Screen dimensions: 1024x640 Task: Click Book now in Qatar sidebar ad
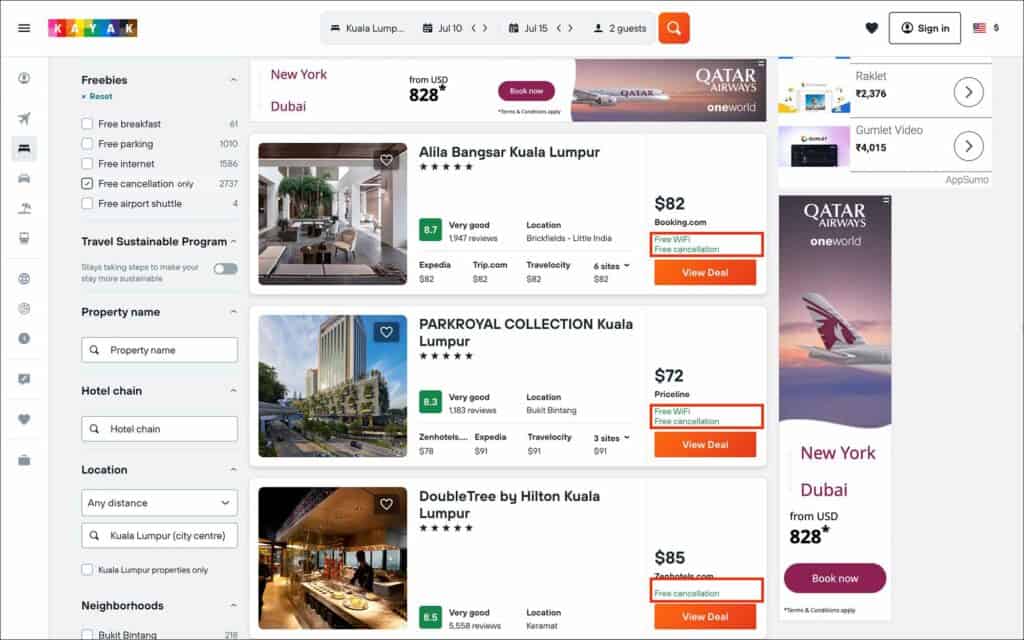coord(835,578)
